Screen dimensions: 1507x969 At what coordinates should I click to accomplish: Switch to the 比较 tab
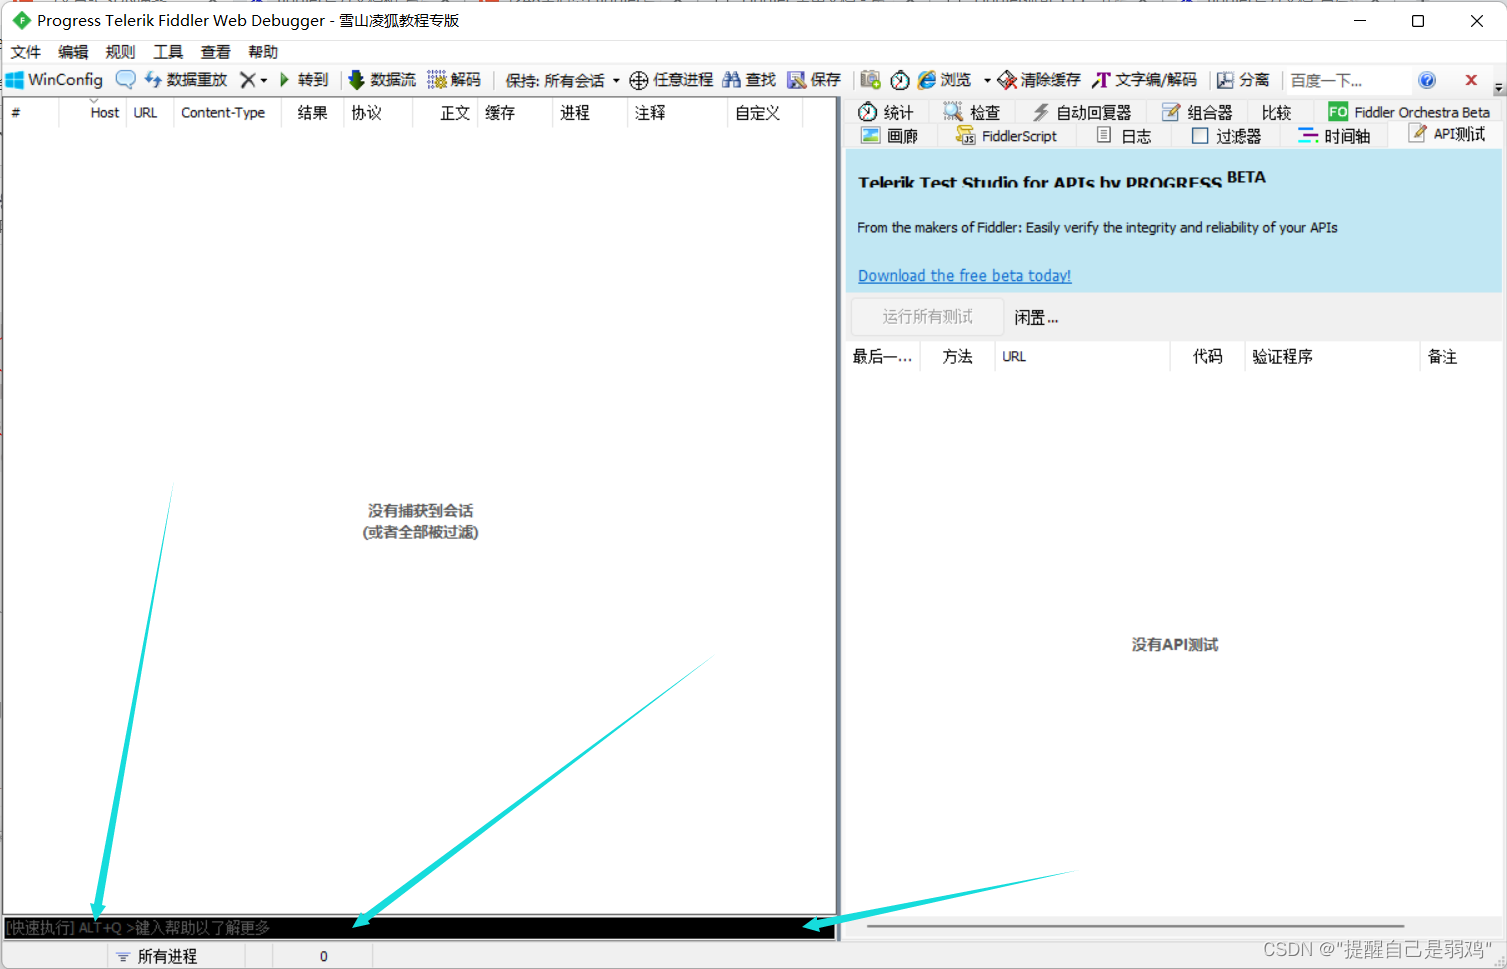pyautogui.click(x=1276, y=112)
